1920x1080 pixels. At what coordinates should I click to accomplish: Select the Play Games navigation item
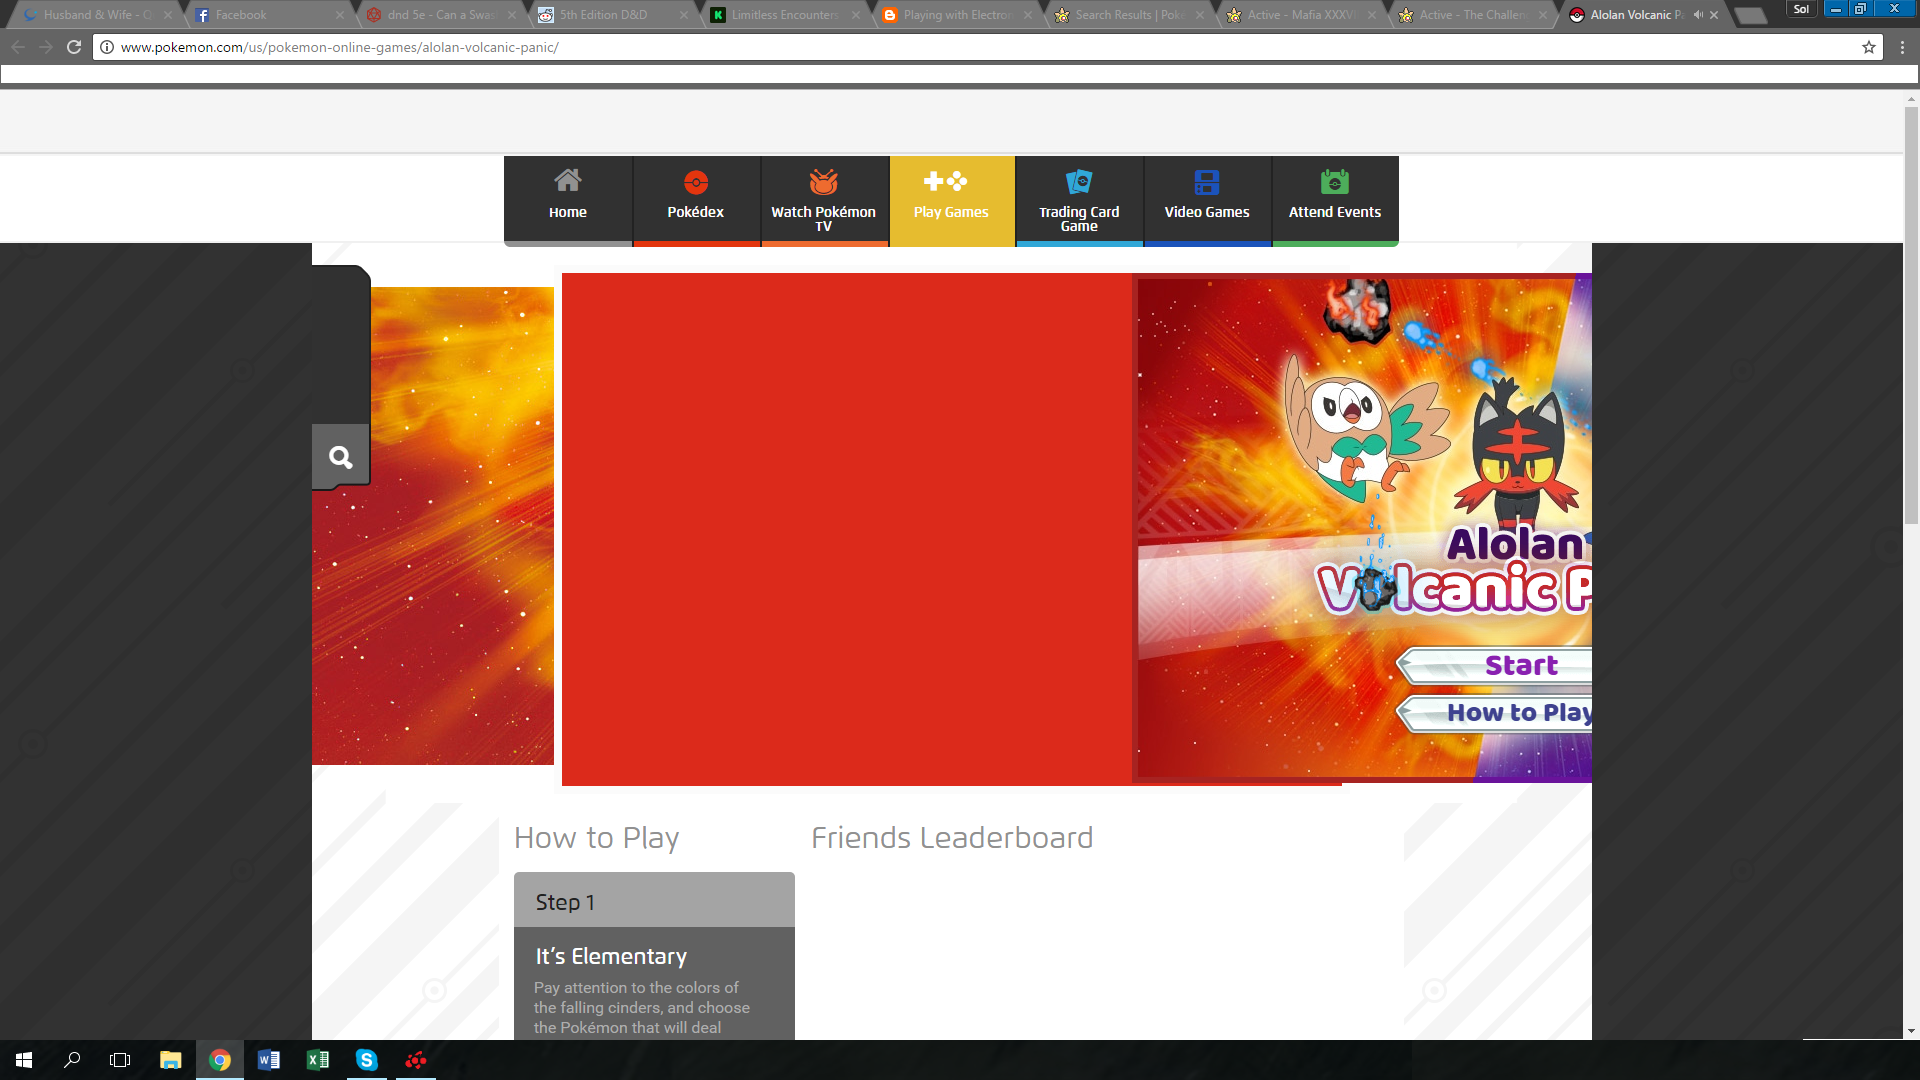pos(952,200)
